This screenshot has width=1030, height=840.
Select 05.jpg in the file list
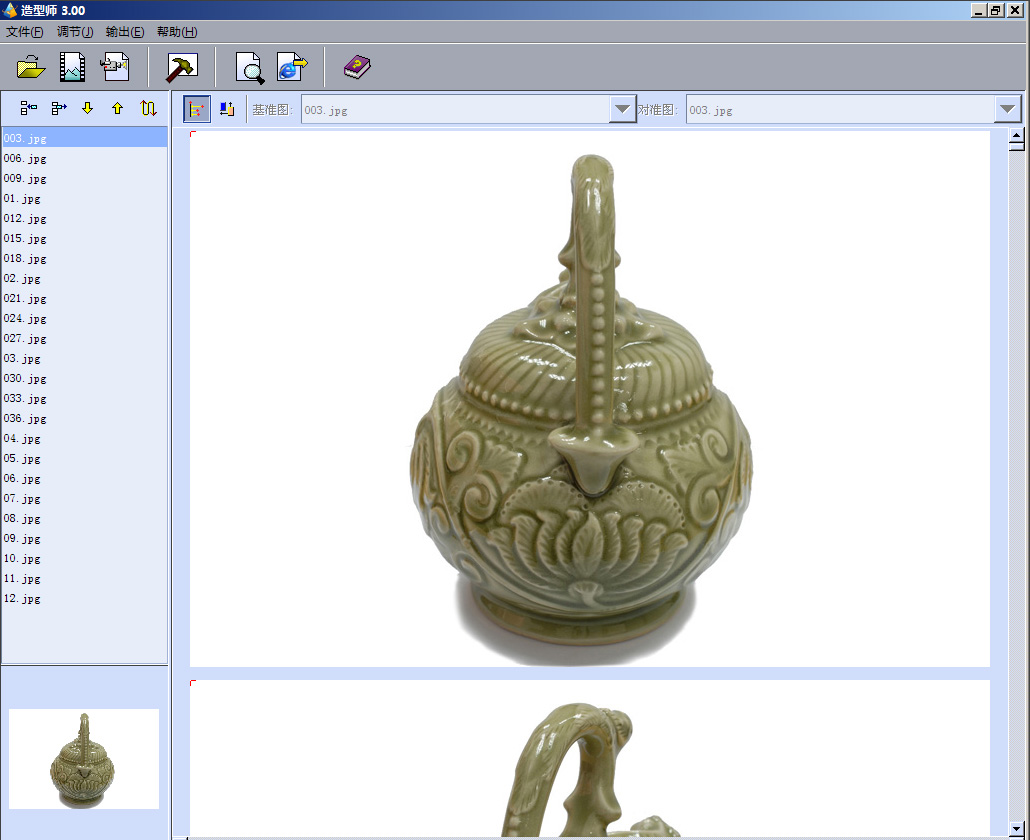(x=85, y=458)
